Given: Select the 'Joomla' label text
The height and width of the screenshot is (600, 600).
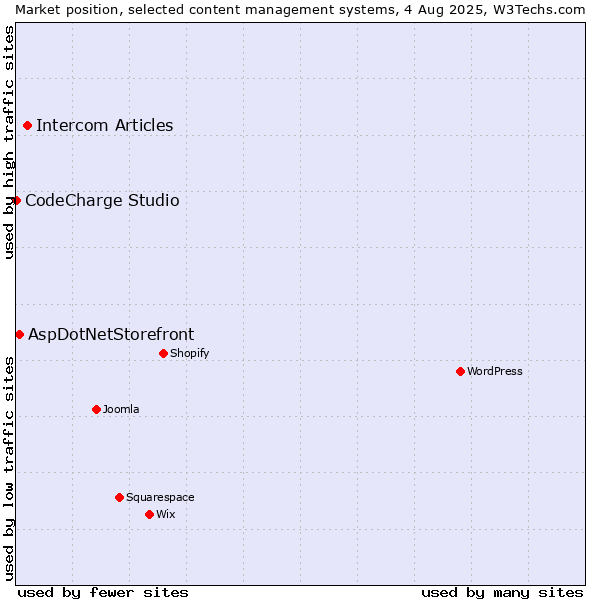Looking at the screenshot, I should (x=121, y=409).
